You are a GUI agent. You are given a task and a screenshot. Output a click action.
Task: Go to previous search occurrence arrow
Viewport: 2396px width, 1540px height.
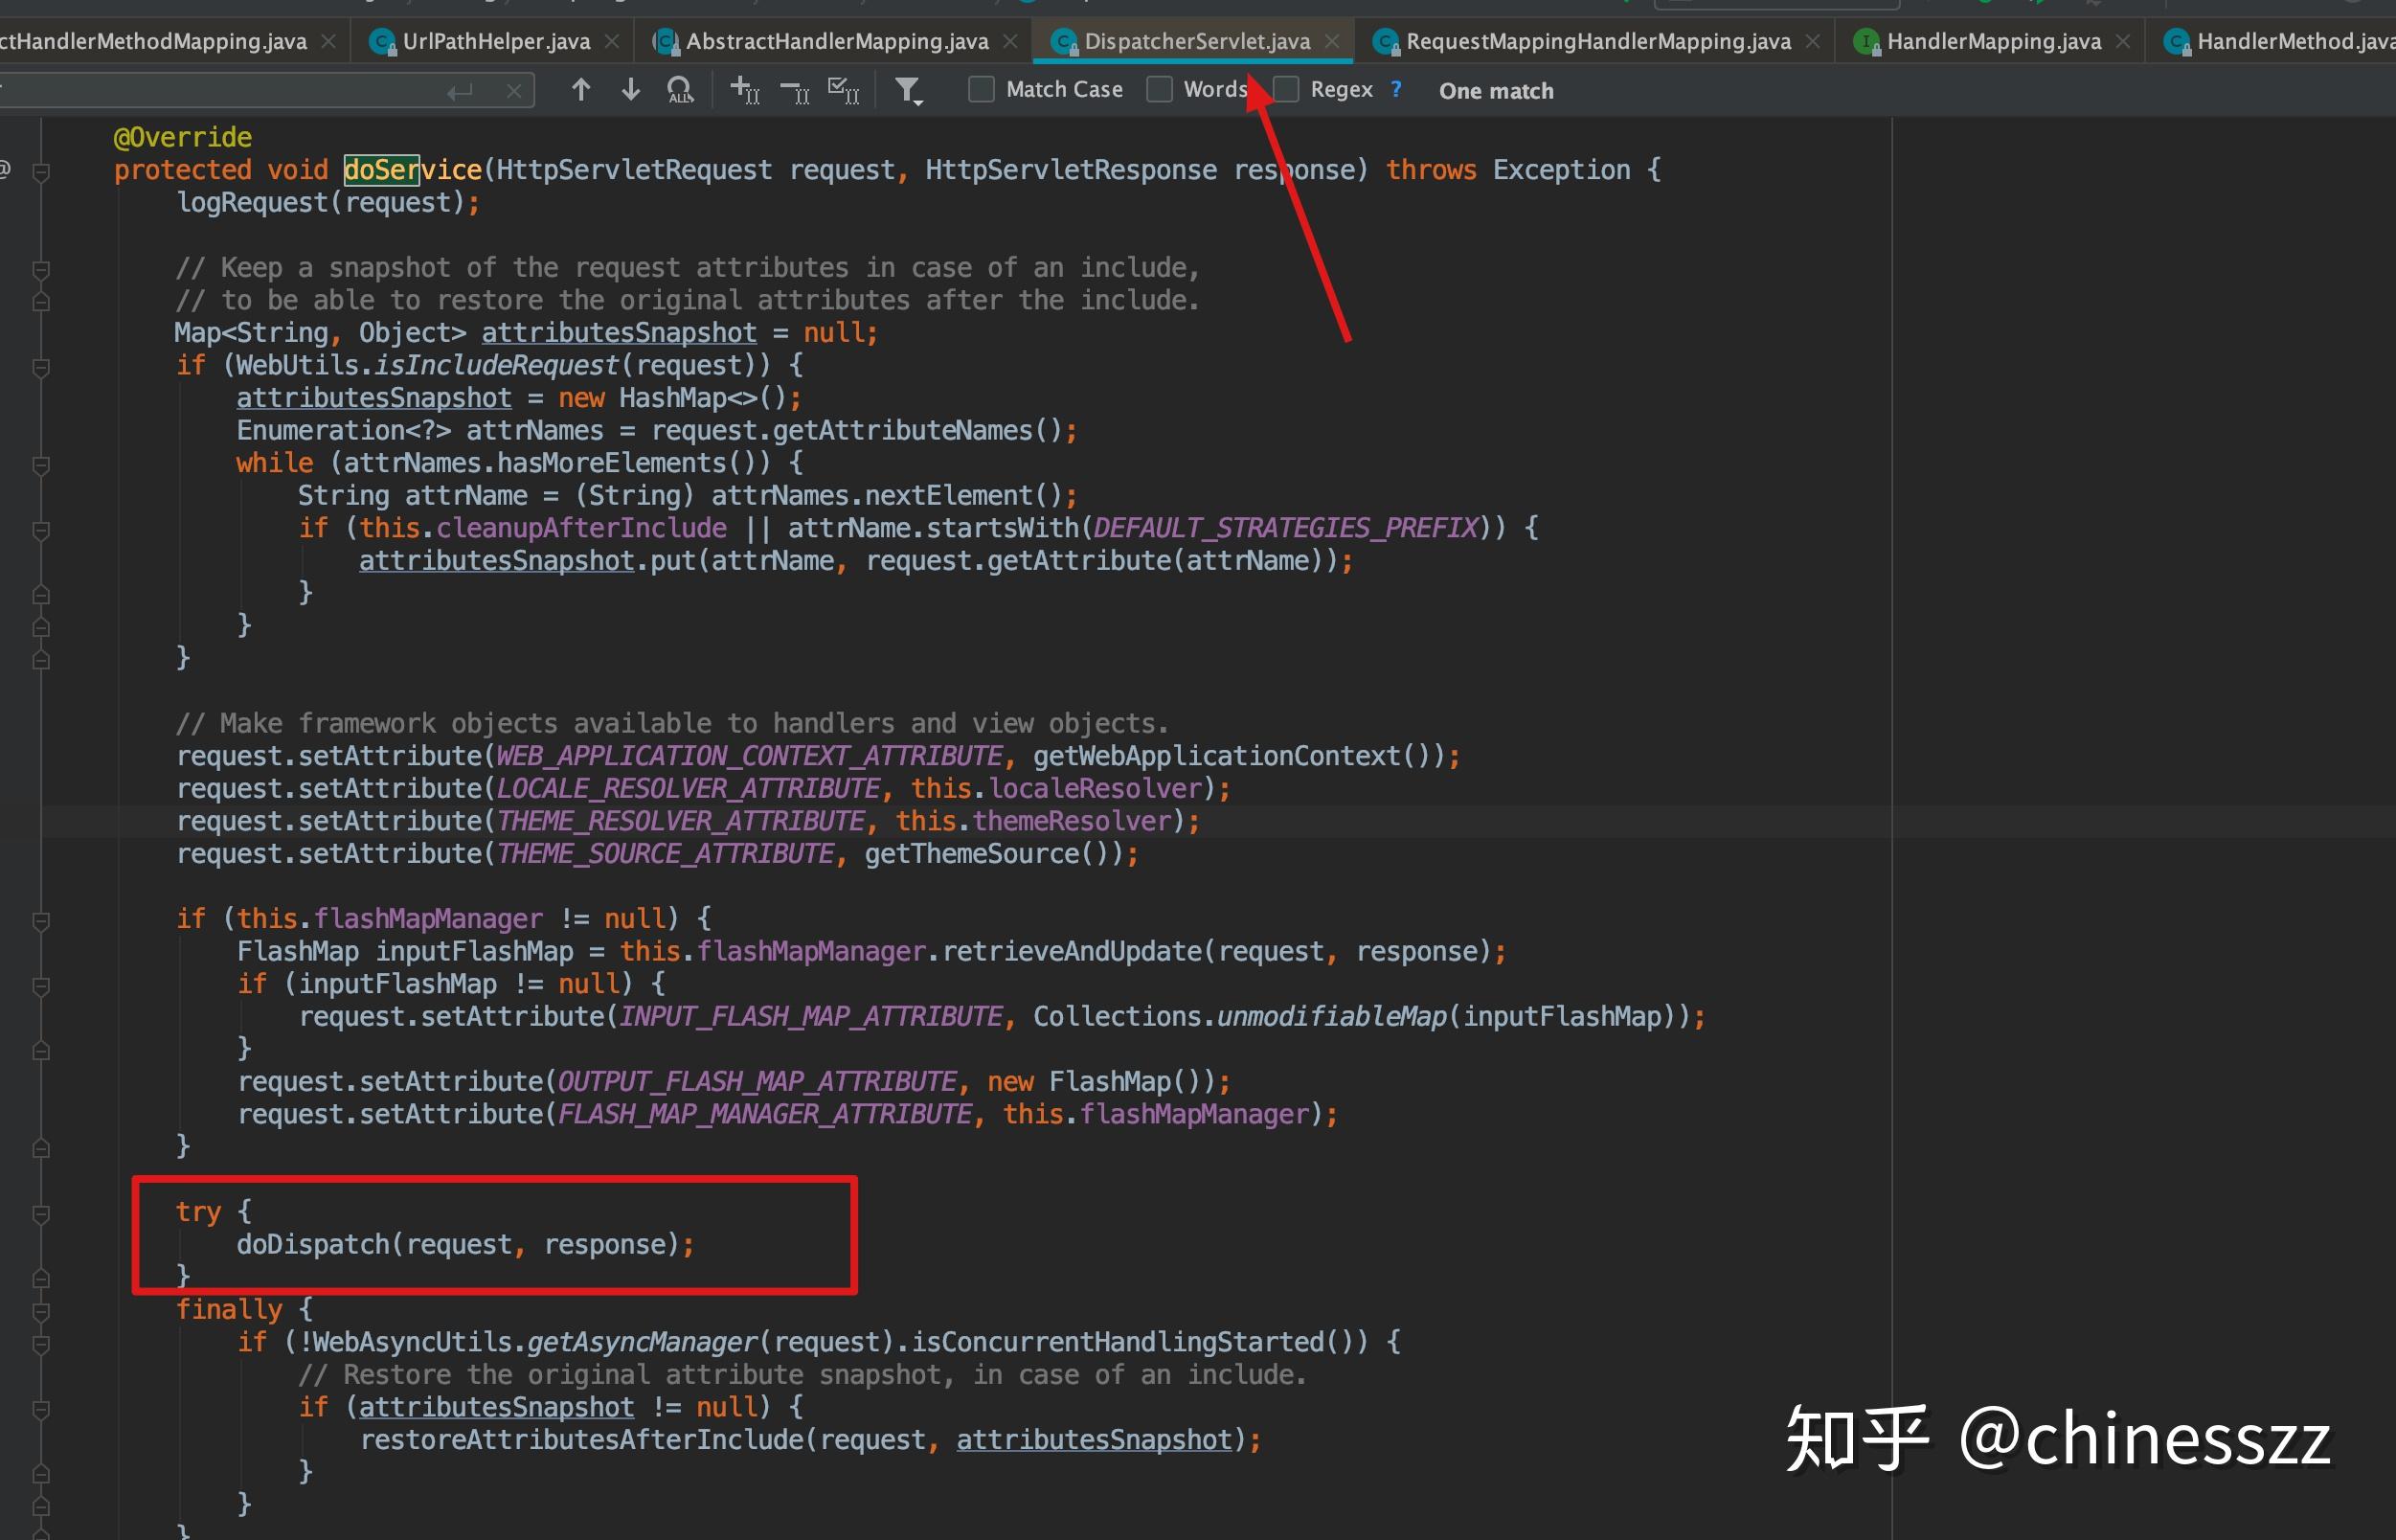(x=580, y=90)
